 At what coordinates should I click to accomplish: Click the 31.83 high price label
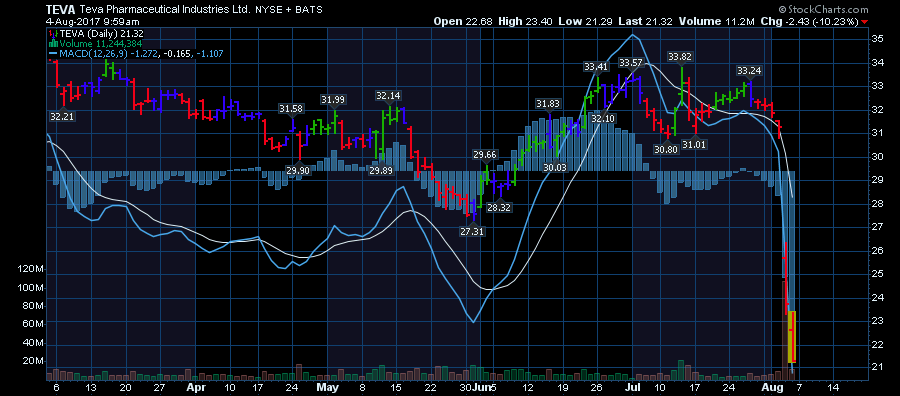pos(548,104)
